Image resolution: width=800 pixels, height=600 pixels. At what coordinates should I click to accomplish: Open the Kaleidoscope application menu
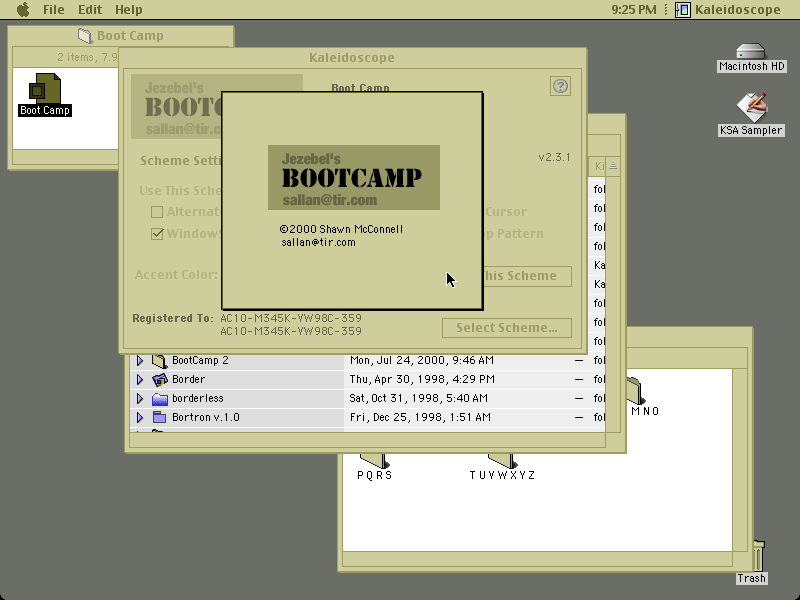tap(728, 10)
